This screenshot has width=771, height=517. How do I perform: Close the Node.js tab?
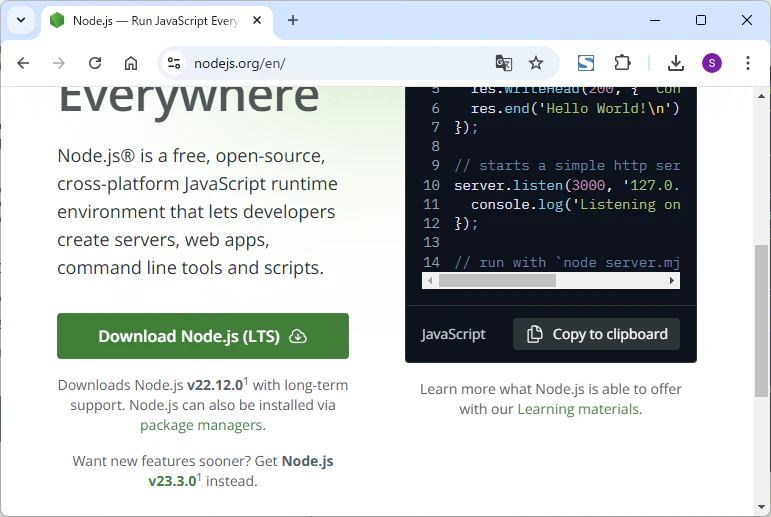(x=257, y=21)
